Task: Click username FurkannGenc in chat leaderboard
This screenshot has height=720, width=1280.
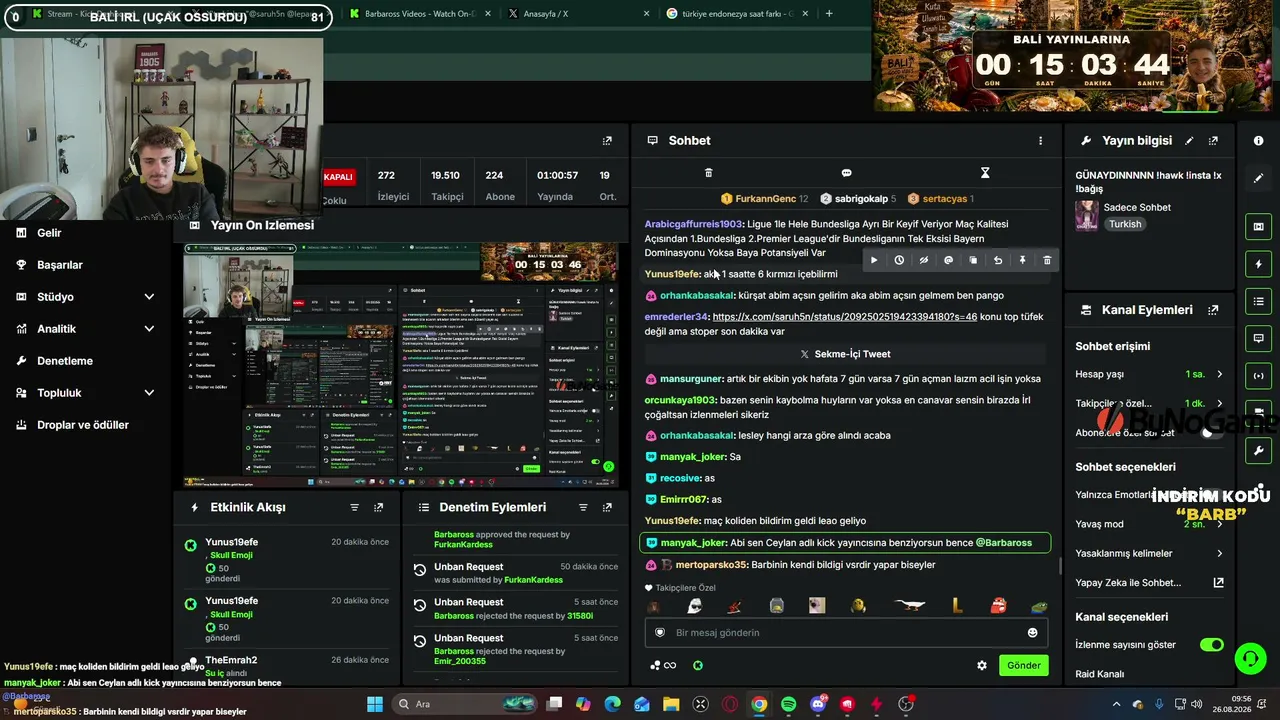Action: coord(765,199)
